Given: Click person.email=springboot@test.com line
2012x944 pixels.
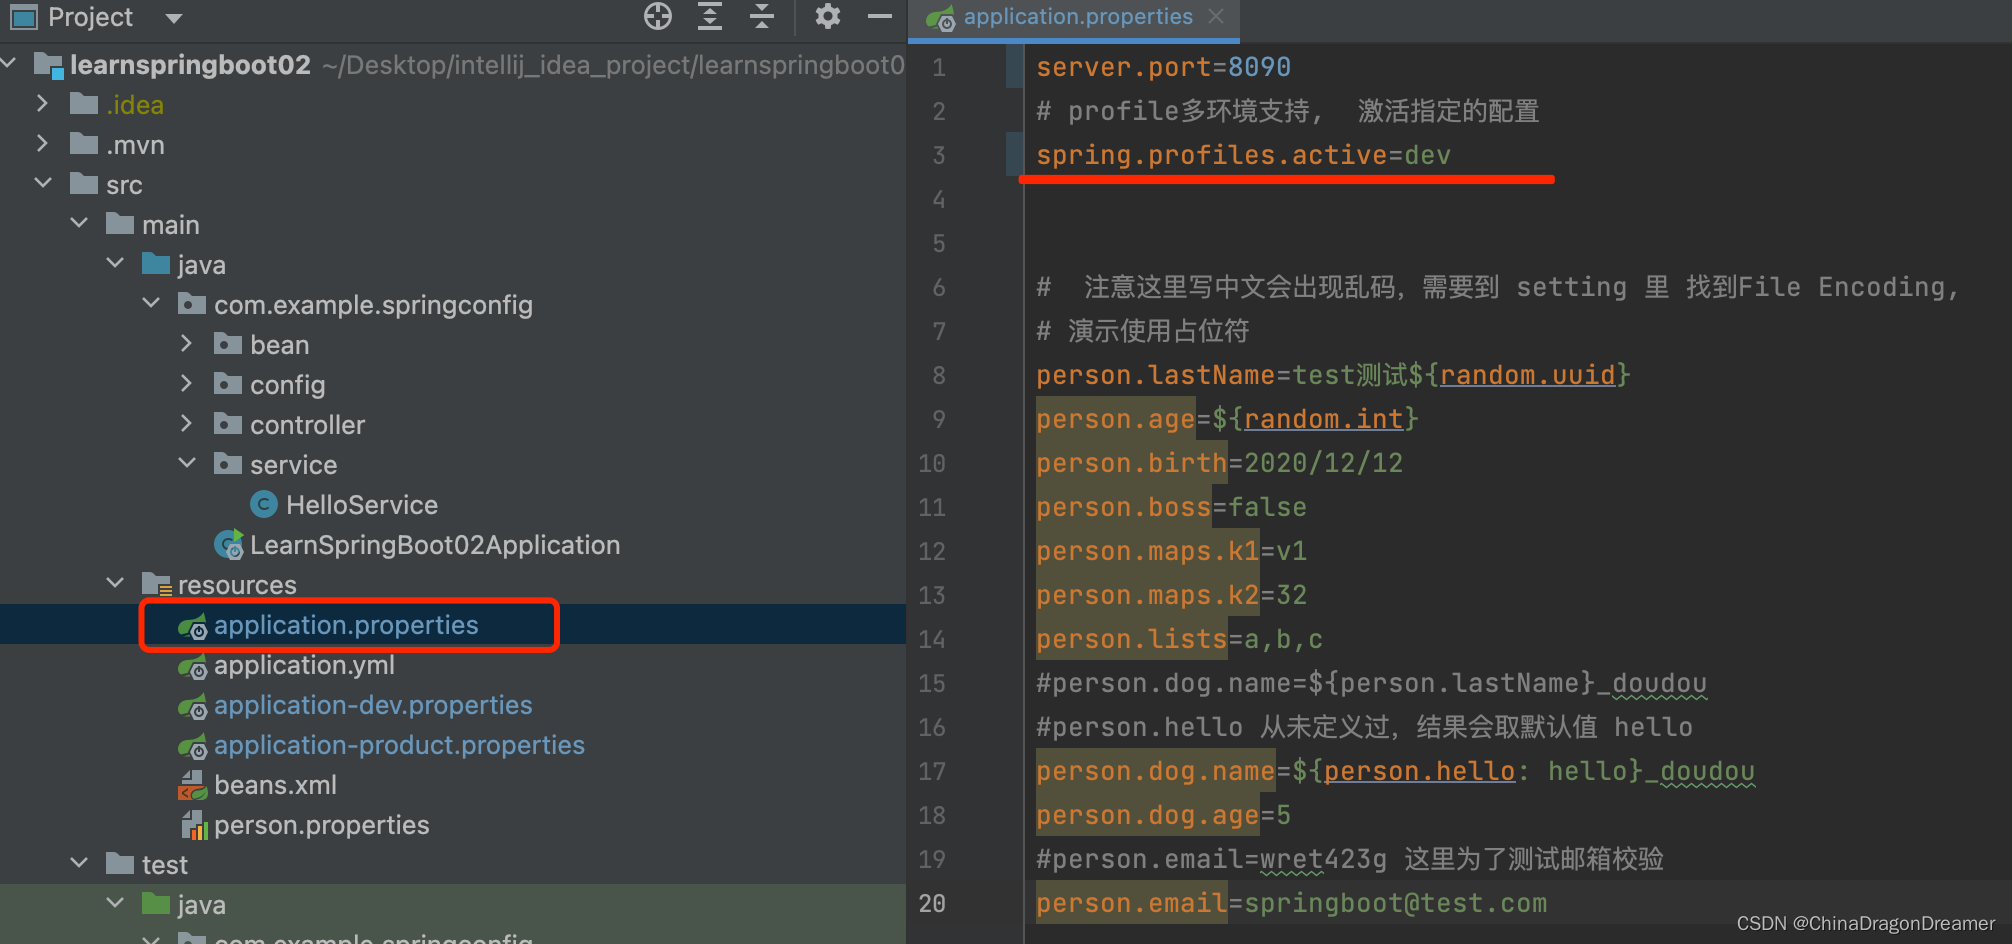Looking at the screenshot, I should point(1291,903).
